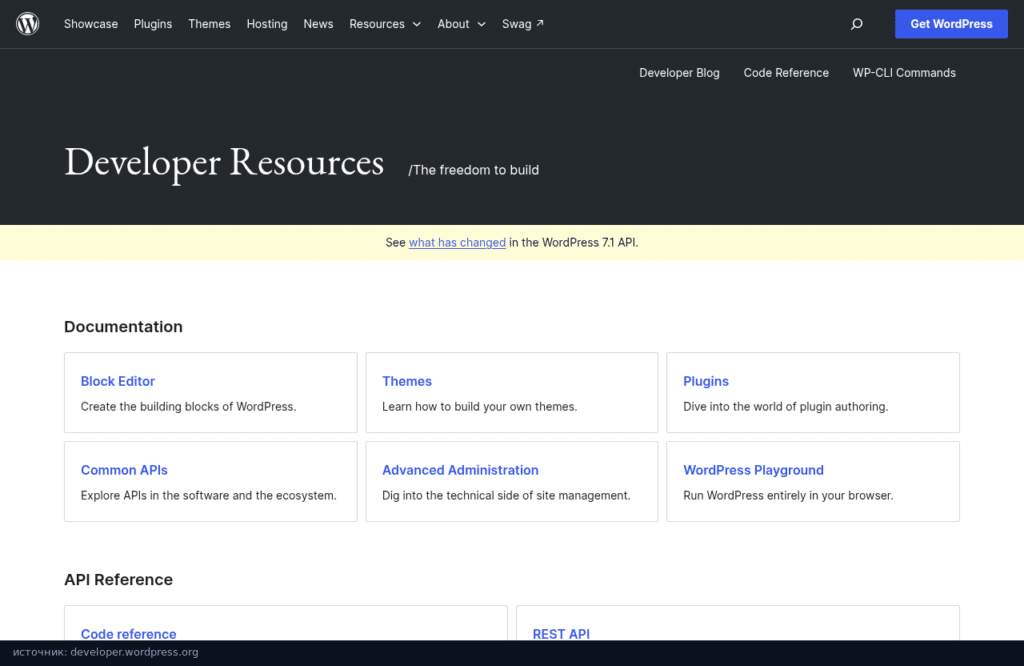Open the Hosting menu item
Image resolution: width=1024 pixels, height=666 pixels.
click(267, 24)
